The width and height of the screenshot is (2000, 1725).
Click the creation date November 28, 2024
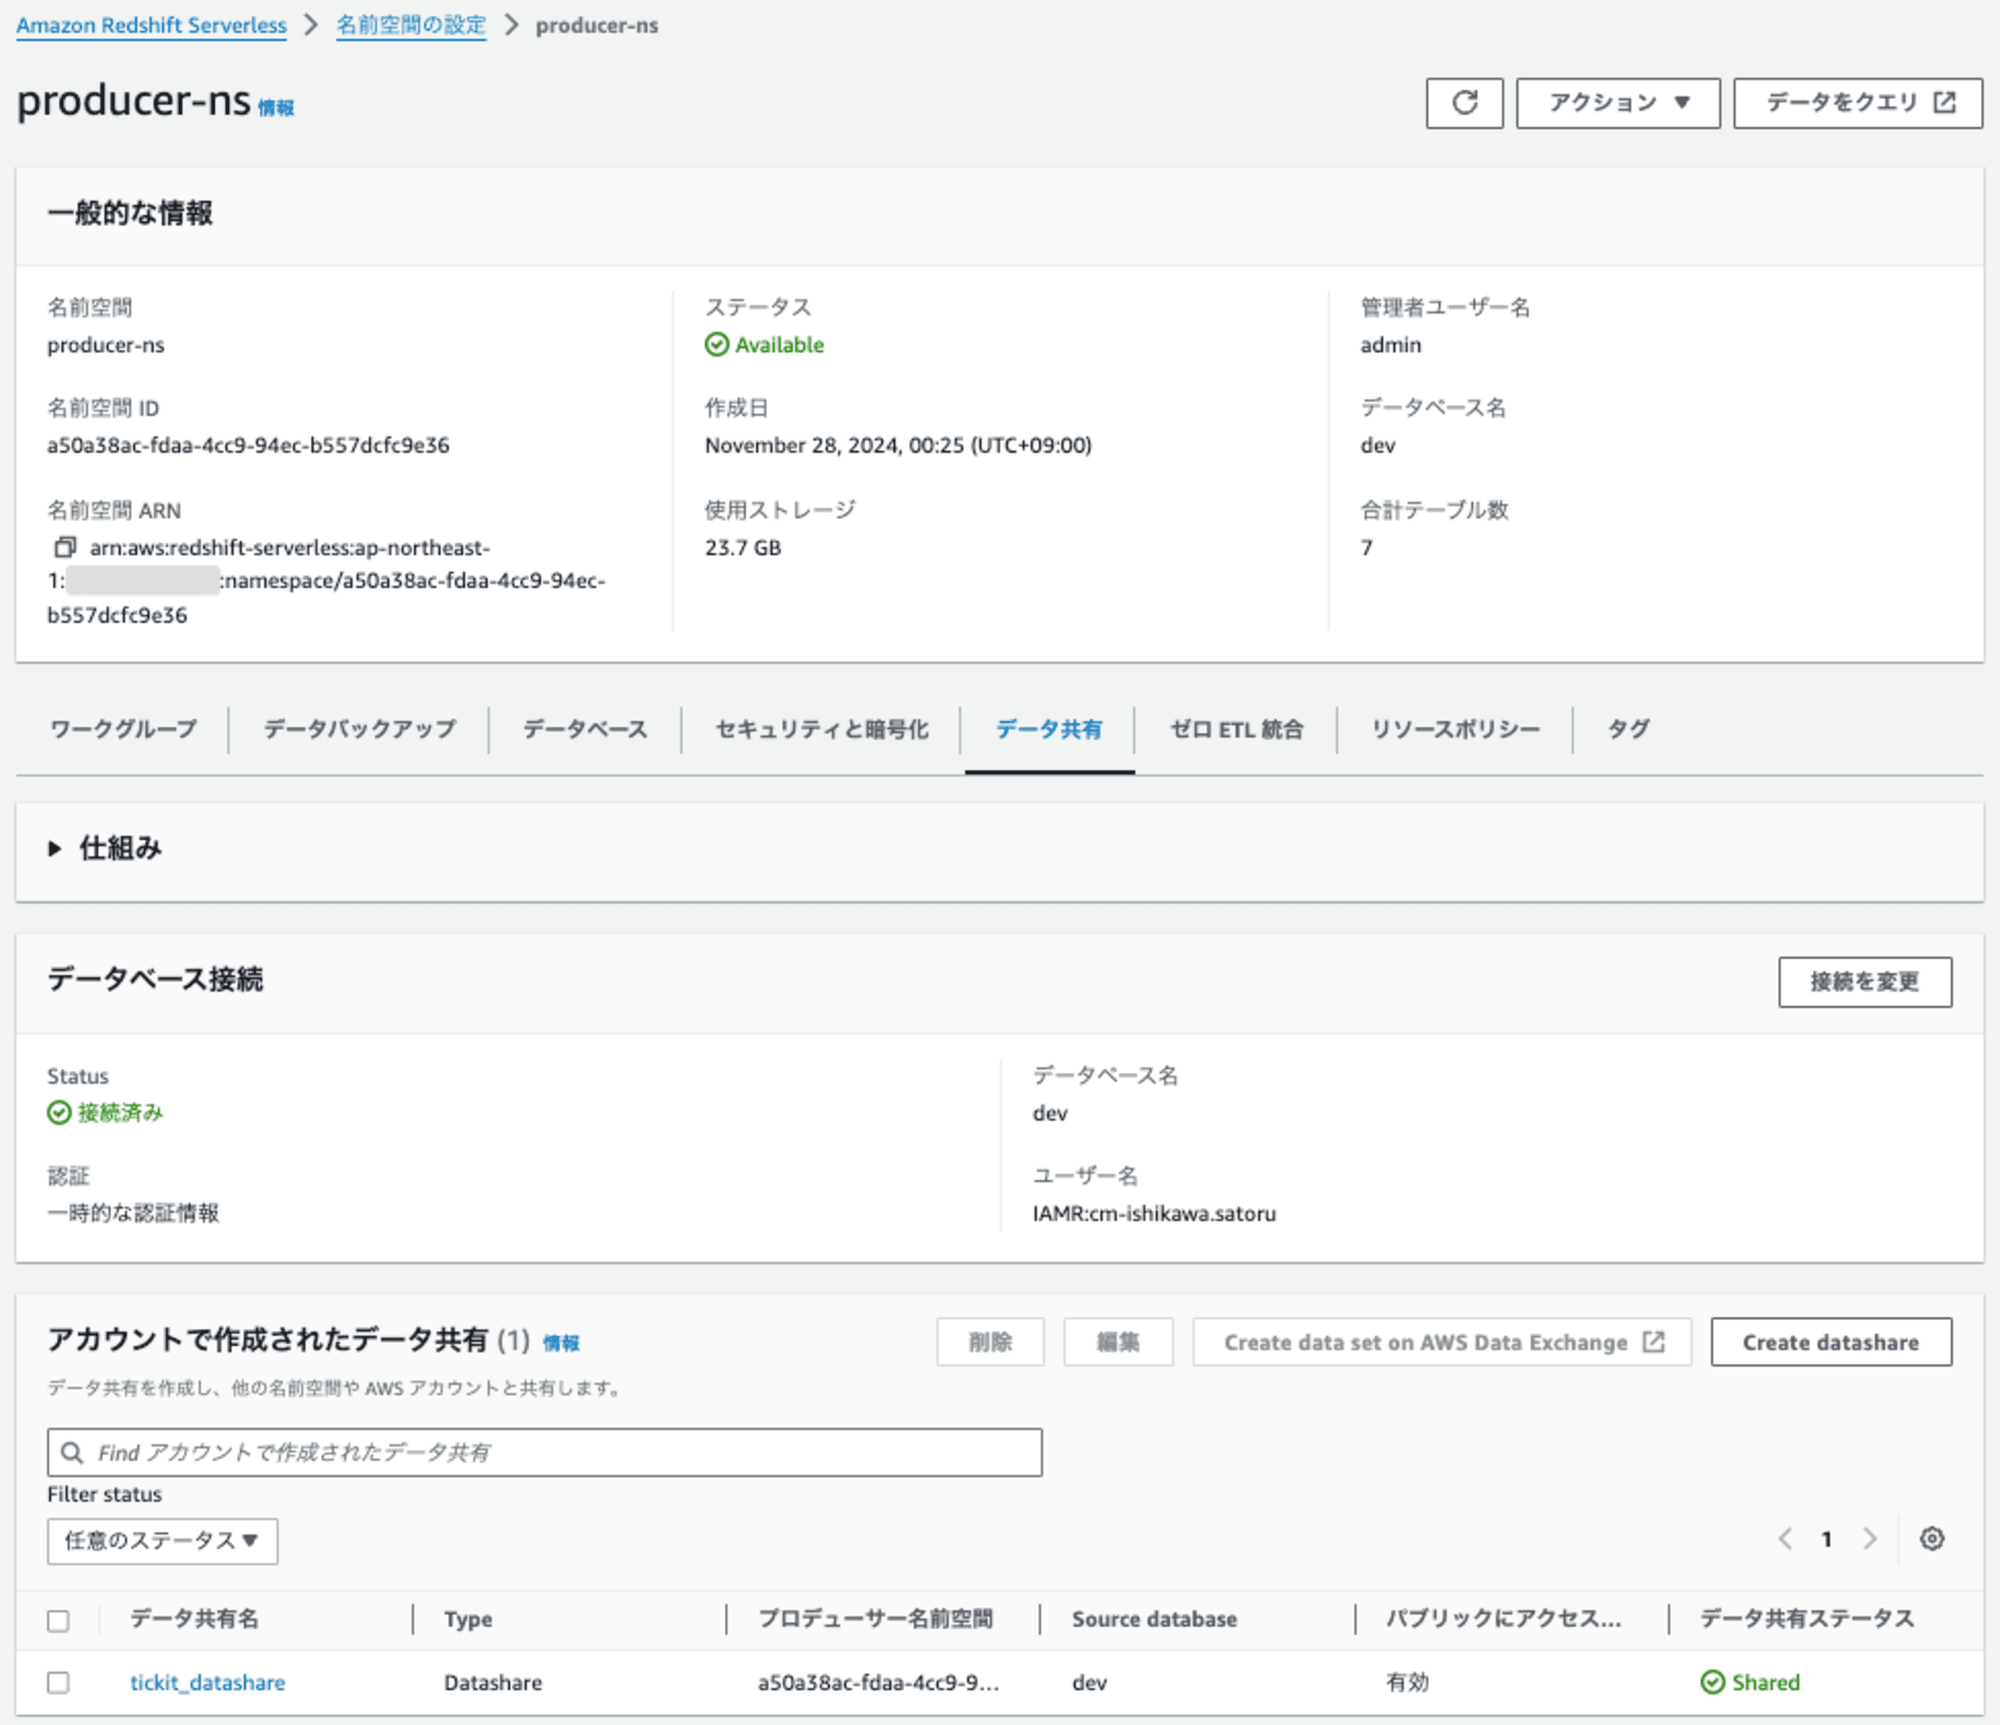[x=898, y=445]
